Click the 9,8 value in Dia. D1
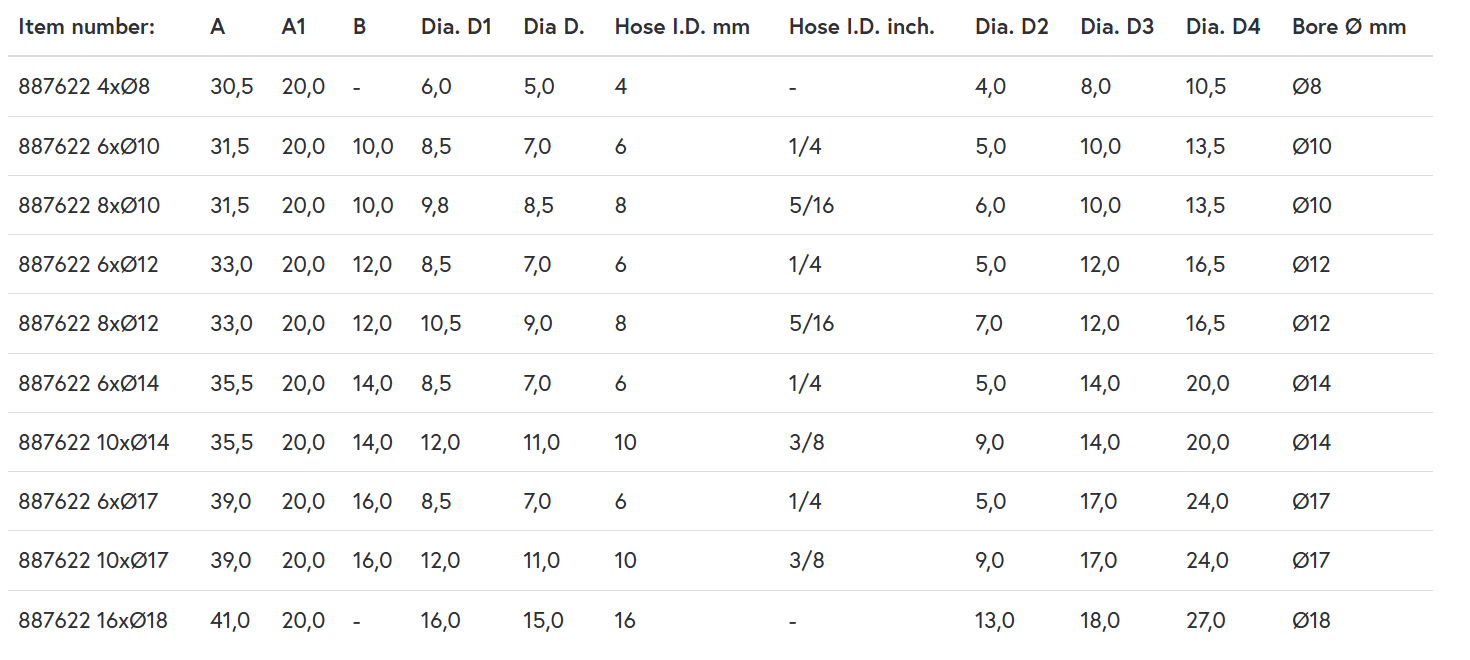This screenshot has height=660, width=1470. [x=436, y=206]
